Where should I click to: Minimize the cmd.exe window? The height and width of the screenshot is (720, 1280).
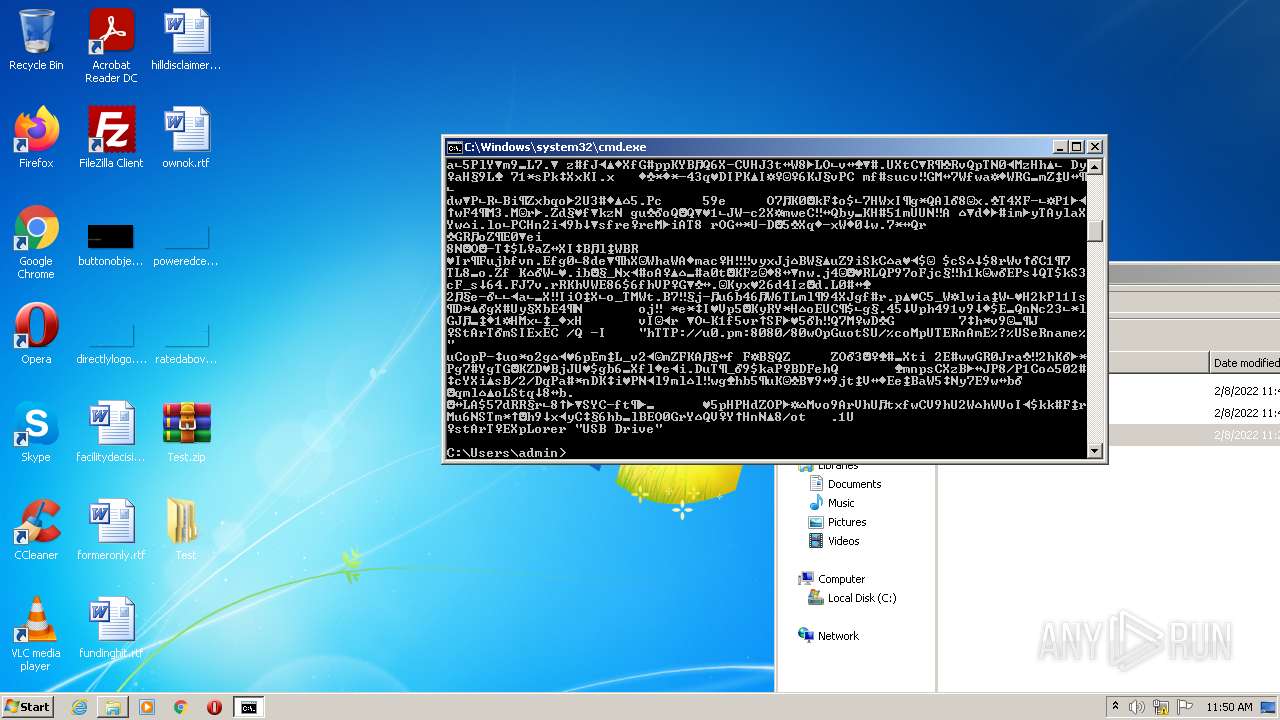1061,146
